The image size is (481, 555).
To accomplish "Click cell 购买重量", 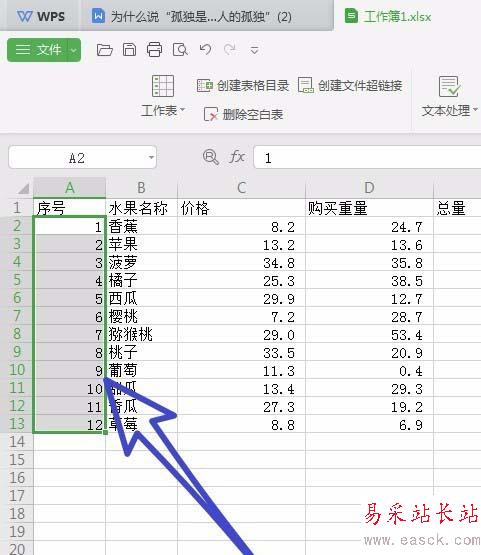I will pos(369,208).
